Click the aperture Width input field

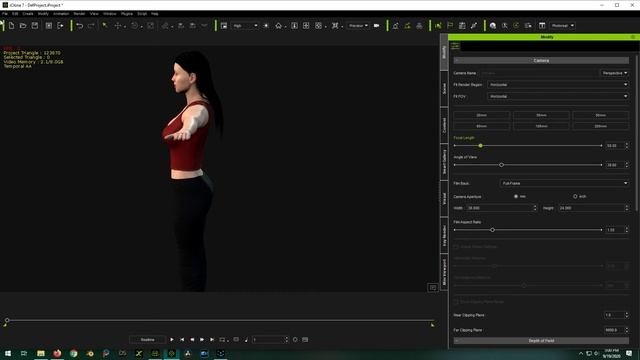tap(502, 208)
